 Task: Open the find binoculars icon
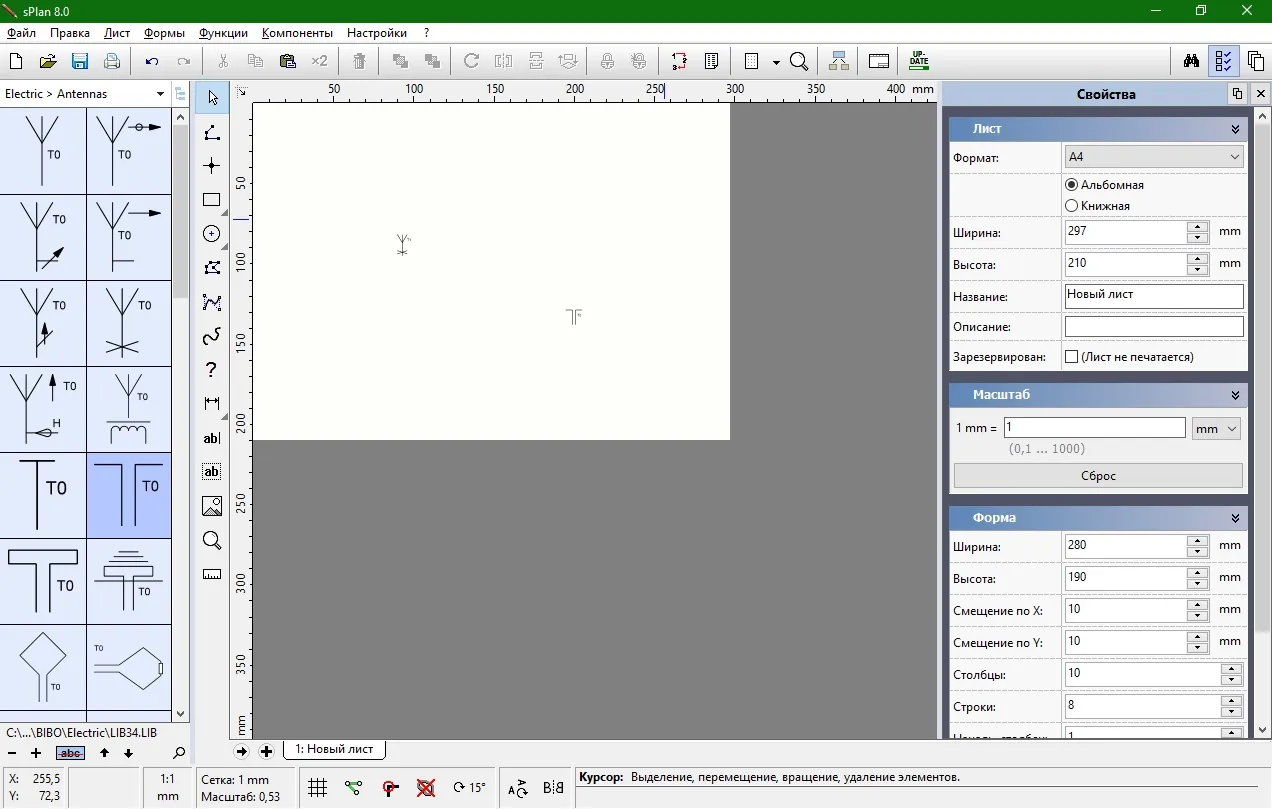pyautogui.click(x=1191, y=61)
